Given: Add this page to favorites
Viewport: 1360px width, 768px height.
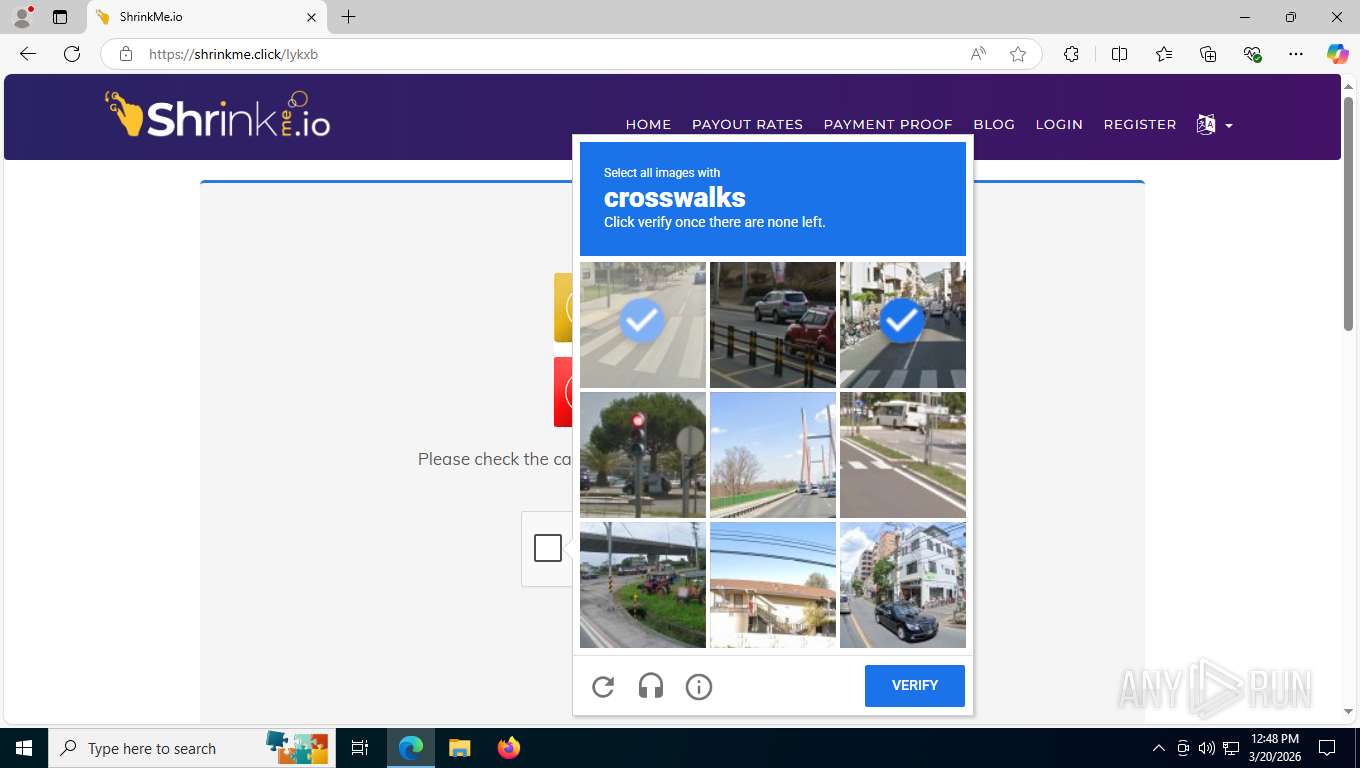Looking at the screenshot, I should (x=1018, y=54).
